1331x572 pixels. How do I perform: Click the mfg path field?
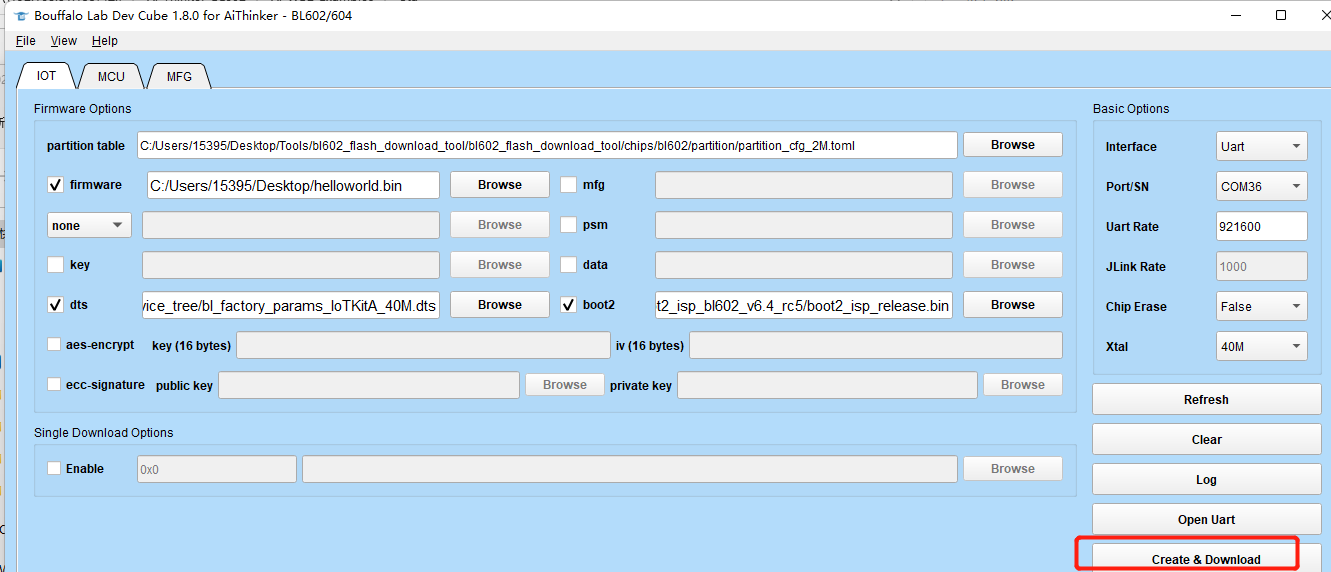[803, 185]
